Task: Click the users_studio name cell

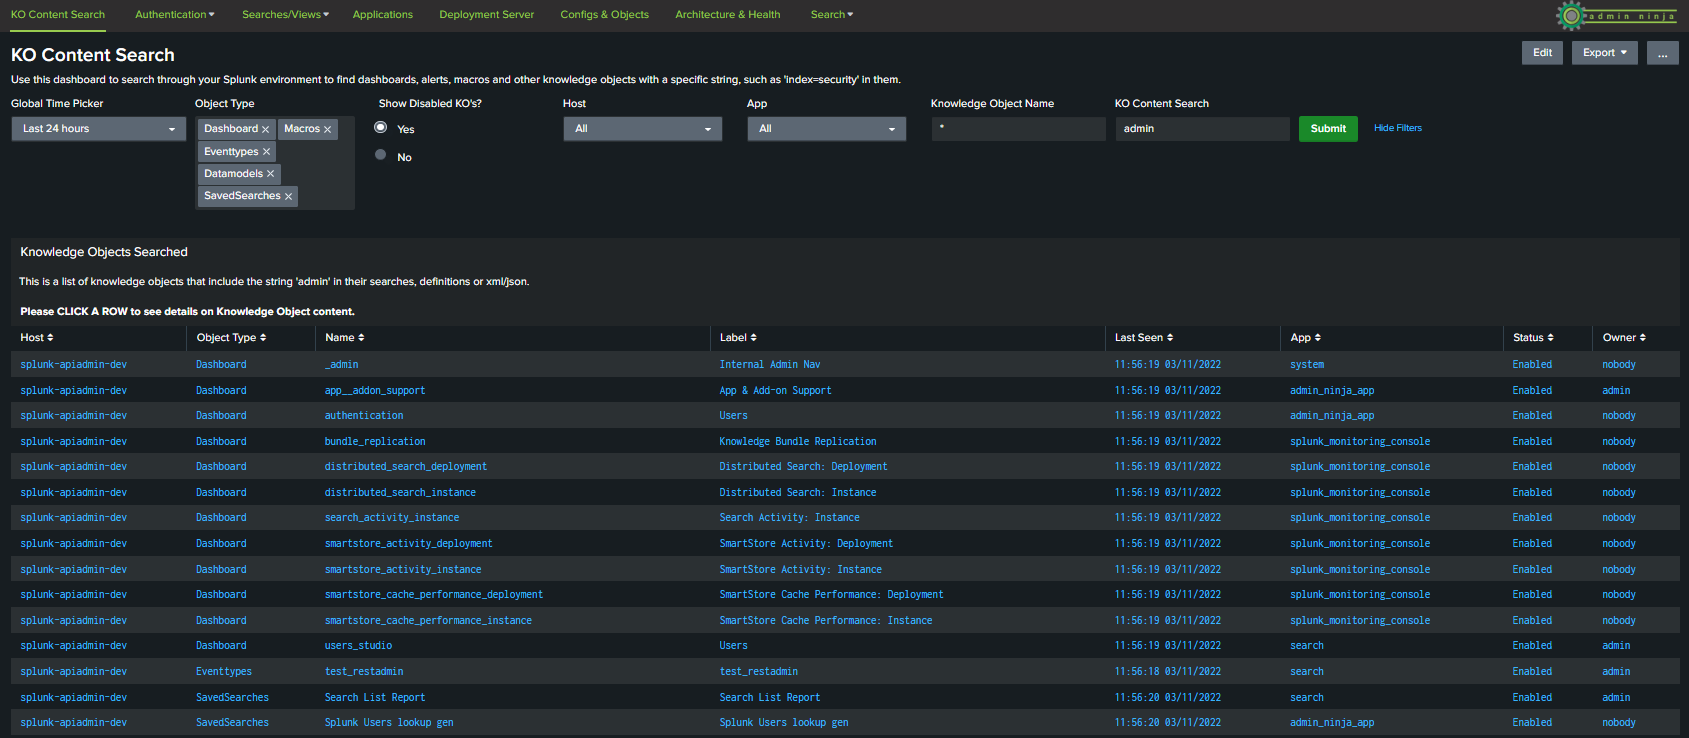Action: click(358, 646)
